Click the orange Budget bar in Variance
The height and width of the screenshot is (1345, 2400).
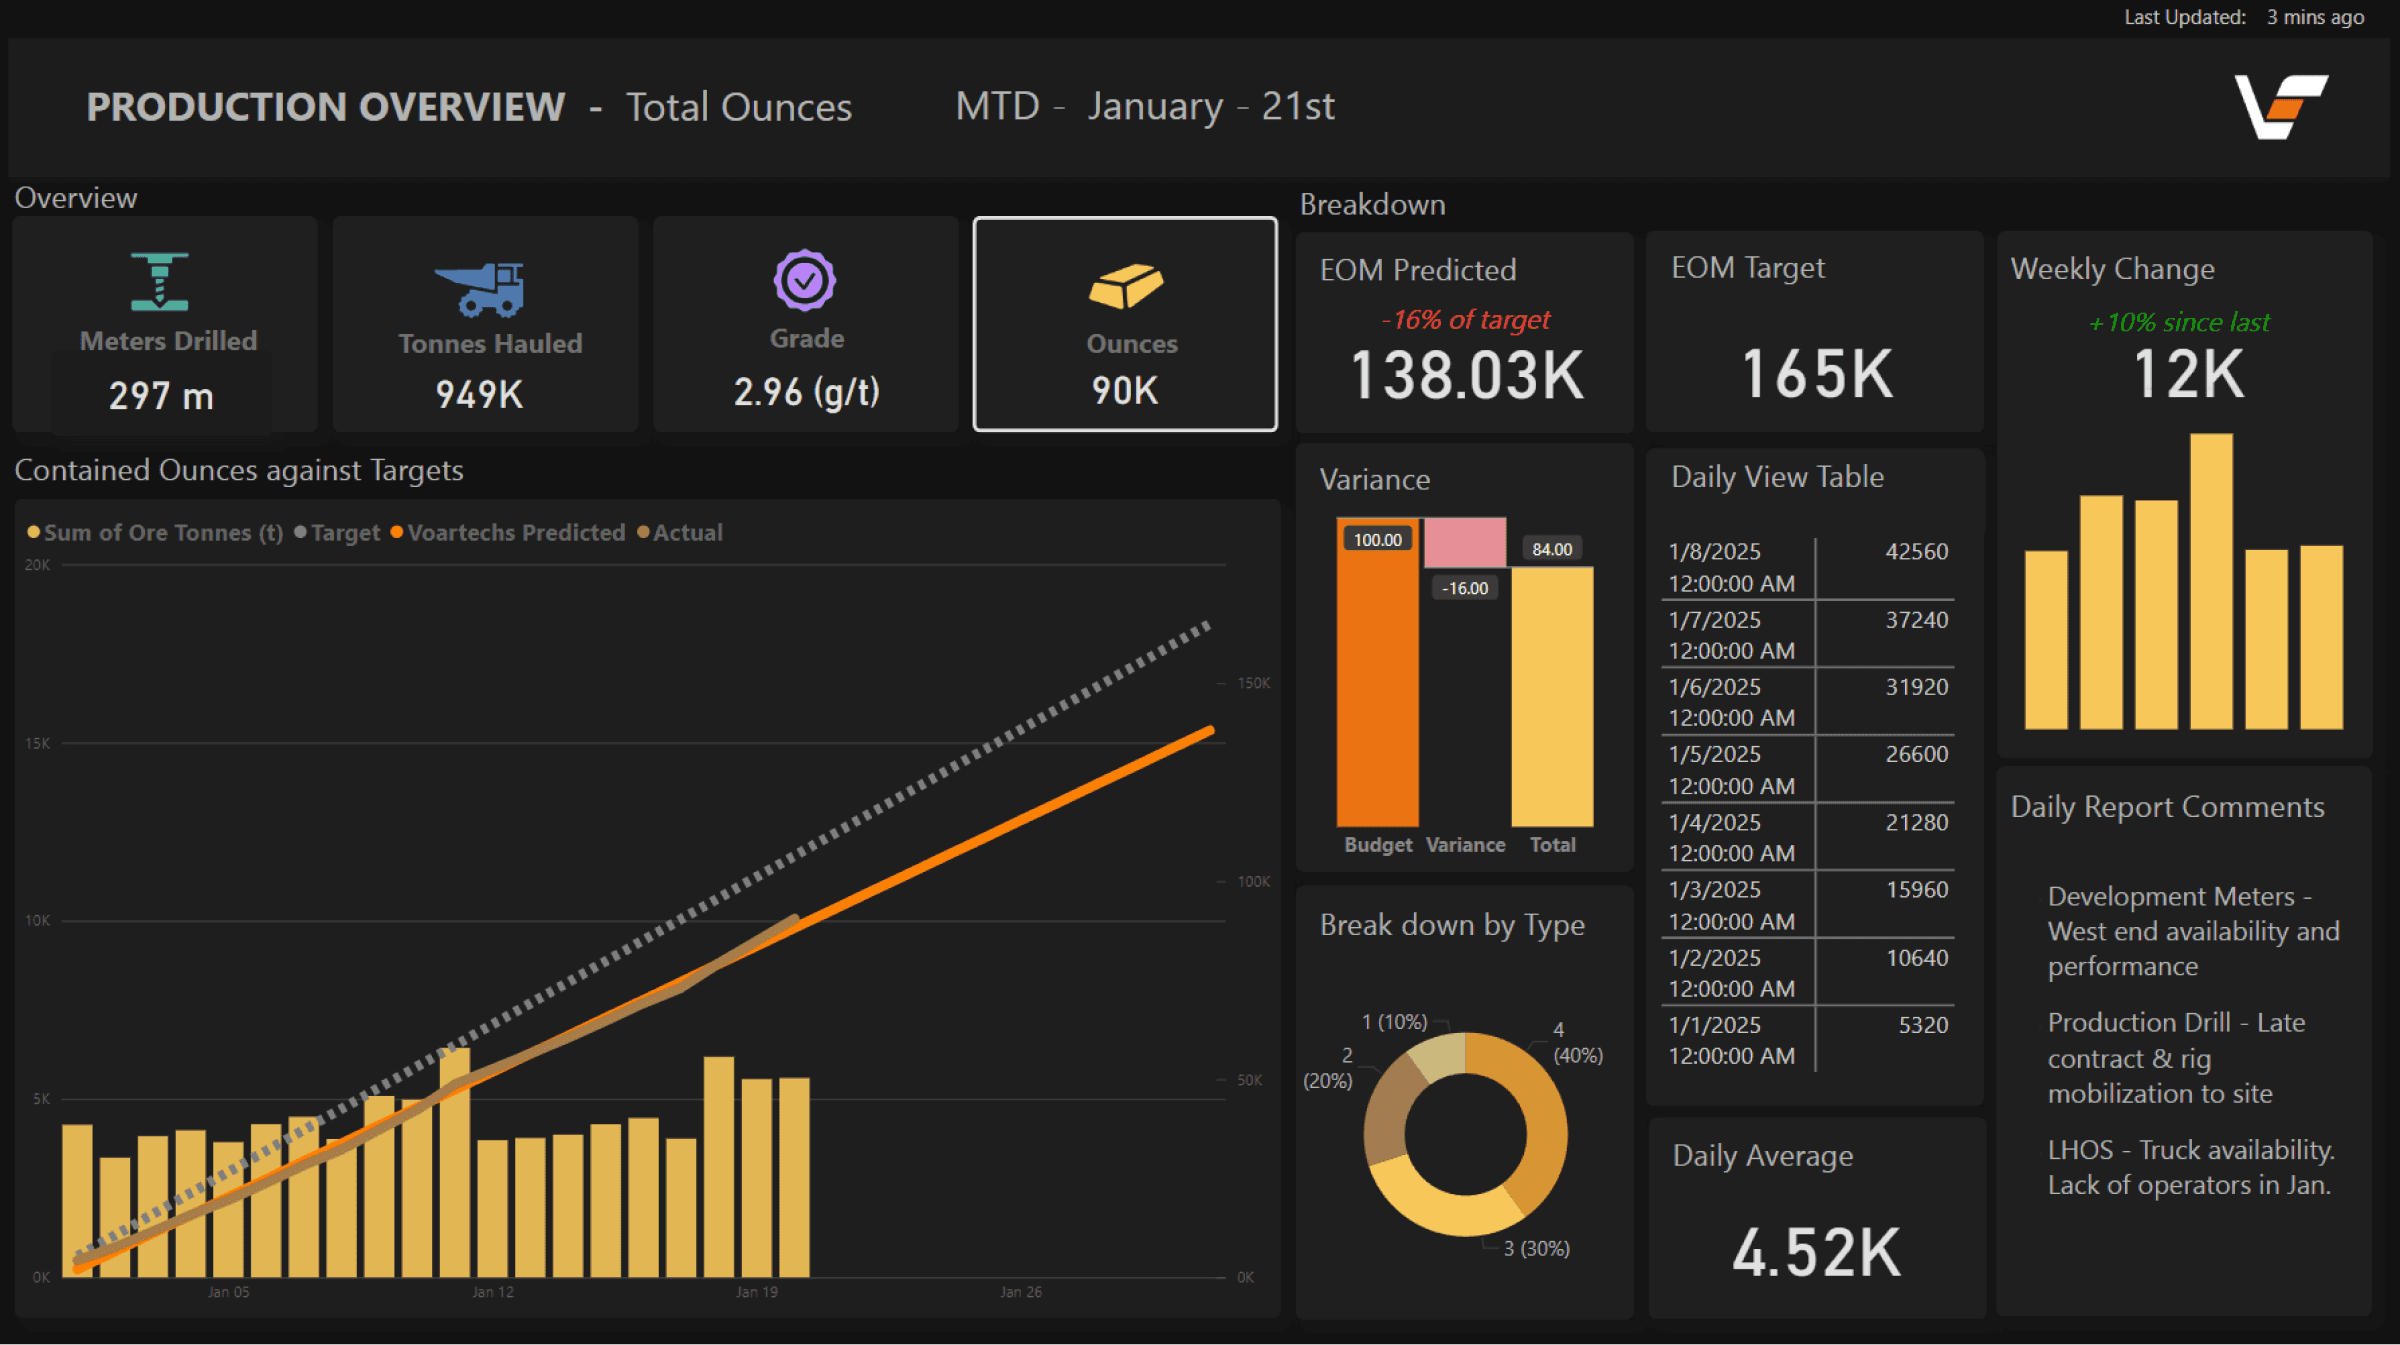(x=1377, y=680)
